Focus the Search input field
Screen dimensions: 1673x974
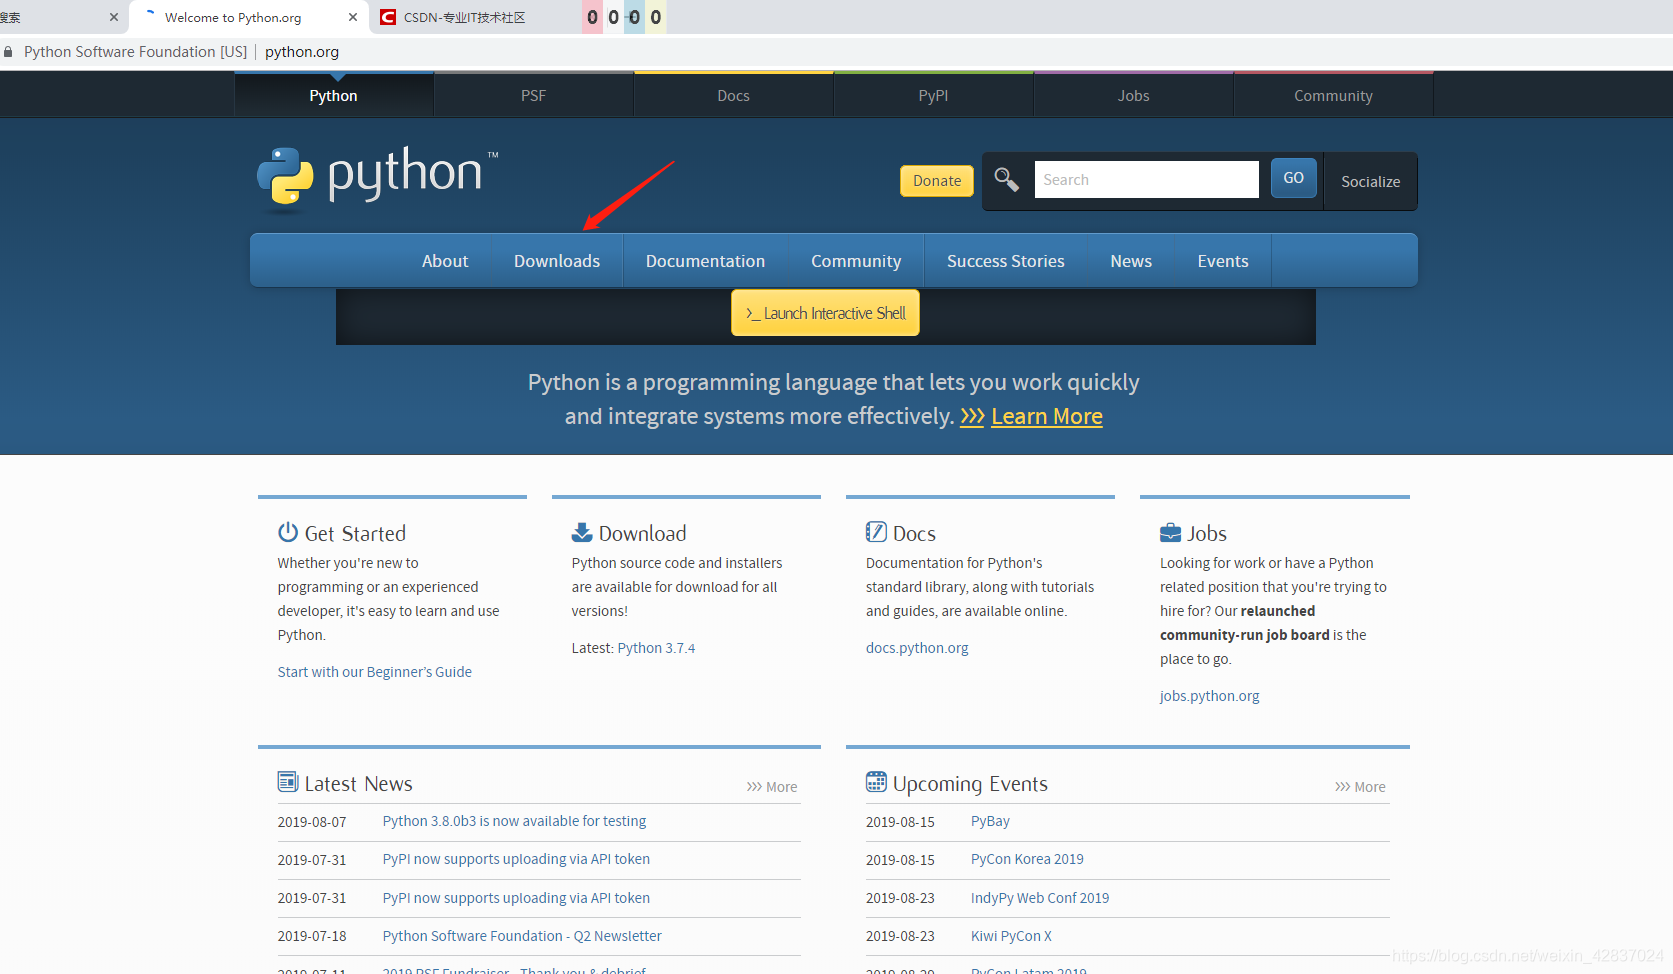pyautogui.click(x=1146, y=180)
